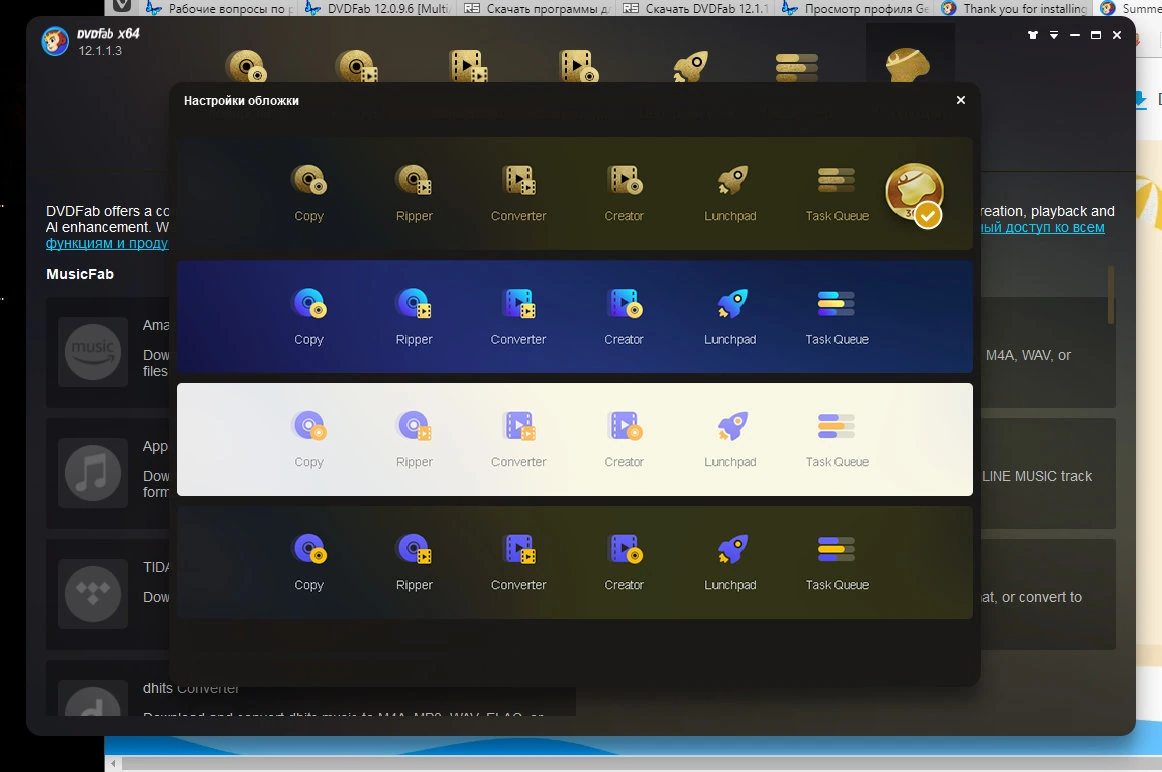The width and height of the screenshot is (1162, 772).
Task: Click the Task Queue icon in the light theme row
Action: [837, 426]
